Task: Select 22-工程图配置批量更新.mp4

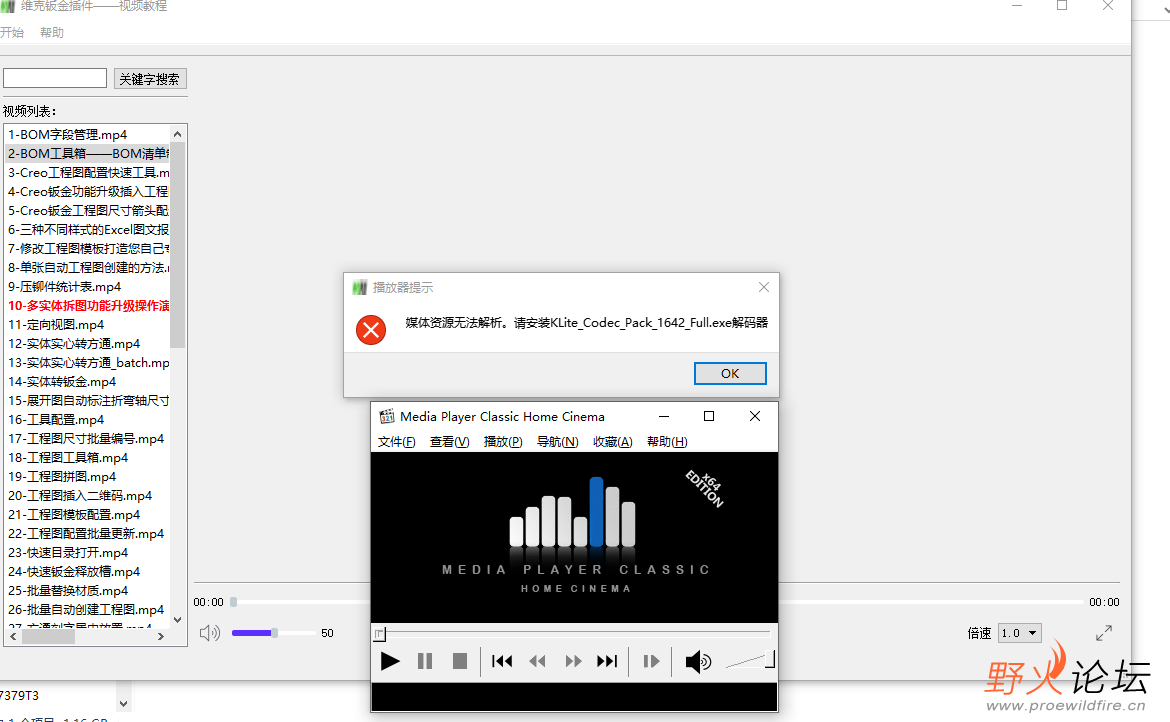Action: 87,534
